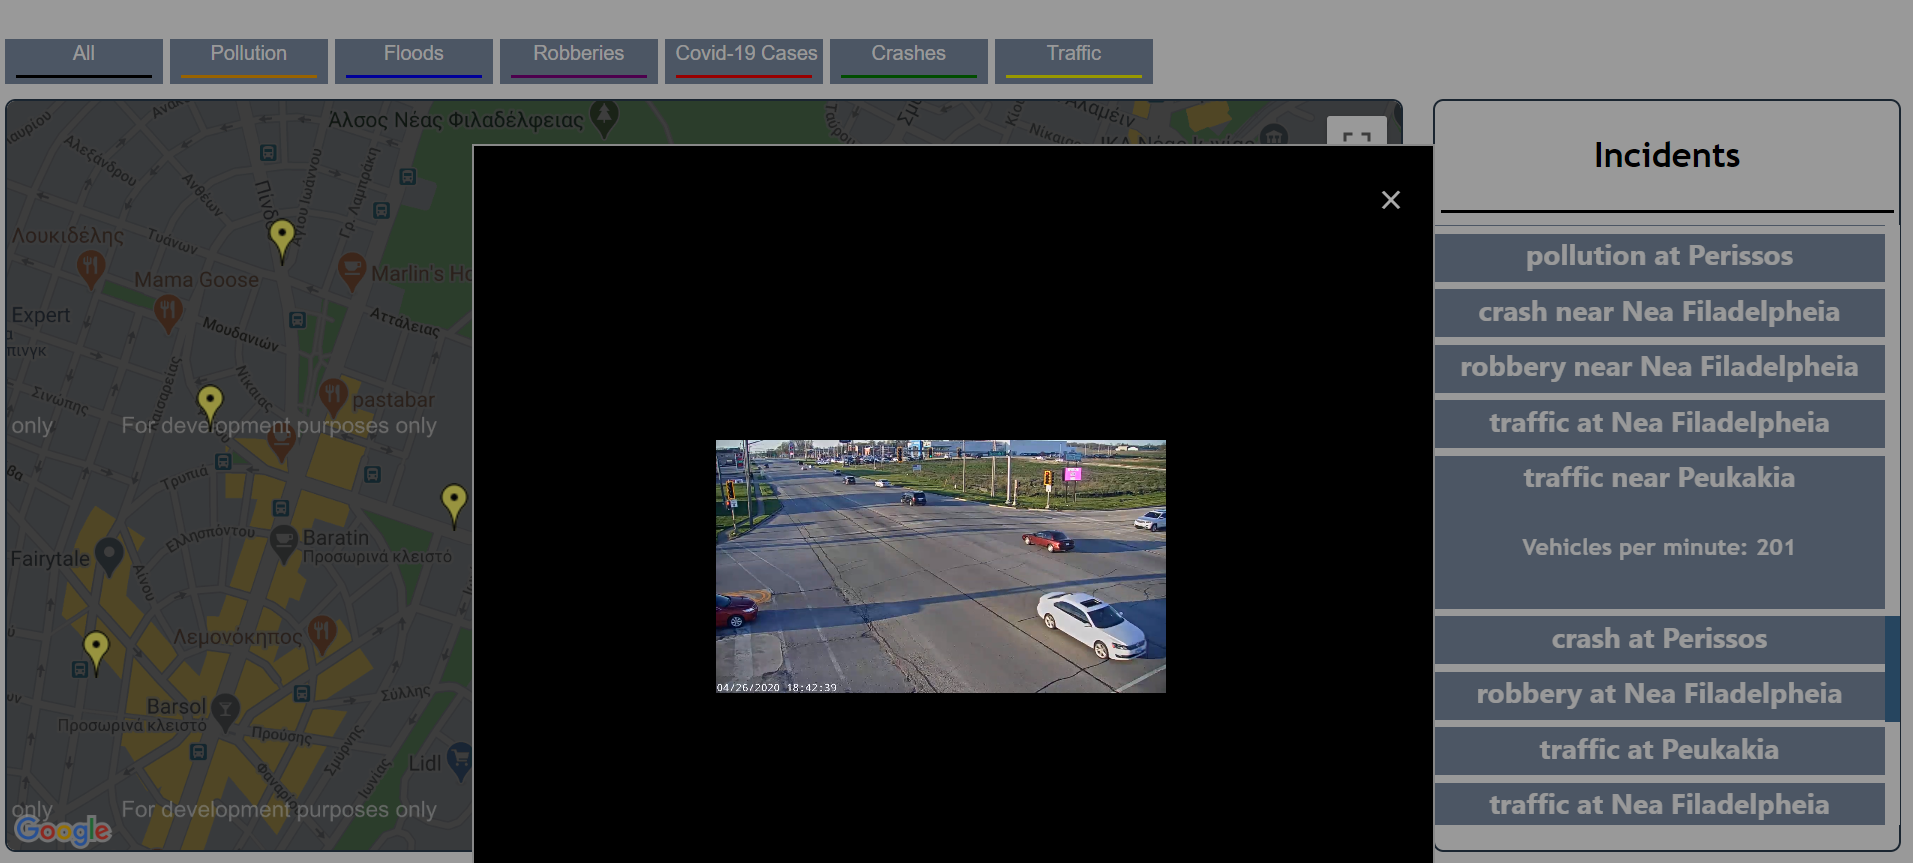Click the Lemonokipos restaurant pin
This screenshot has height=863, width=1913.
tap(322, 634)
